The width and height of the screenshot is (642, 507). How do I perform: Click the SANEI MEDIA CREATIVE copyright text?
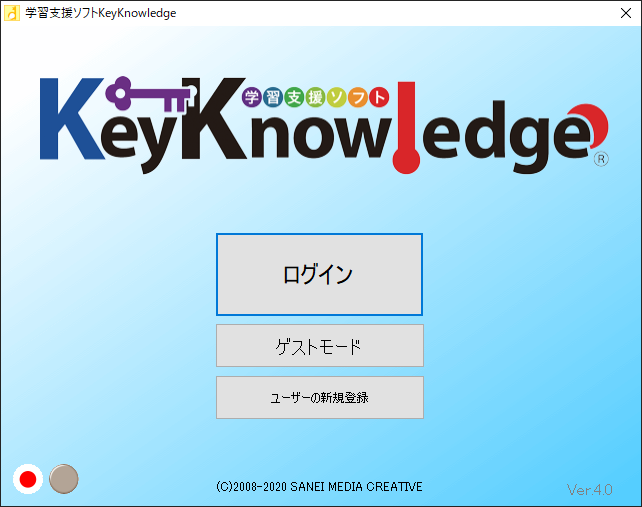pyautogui.click(x=319, y=487)
